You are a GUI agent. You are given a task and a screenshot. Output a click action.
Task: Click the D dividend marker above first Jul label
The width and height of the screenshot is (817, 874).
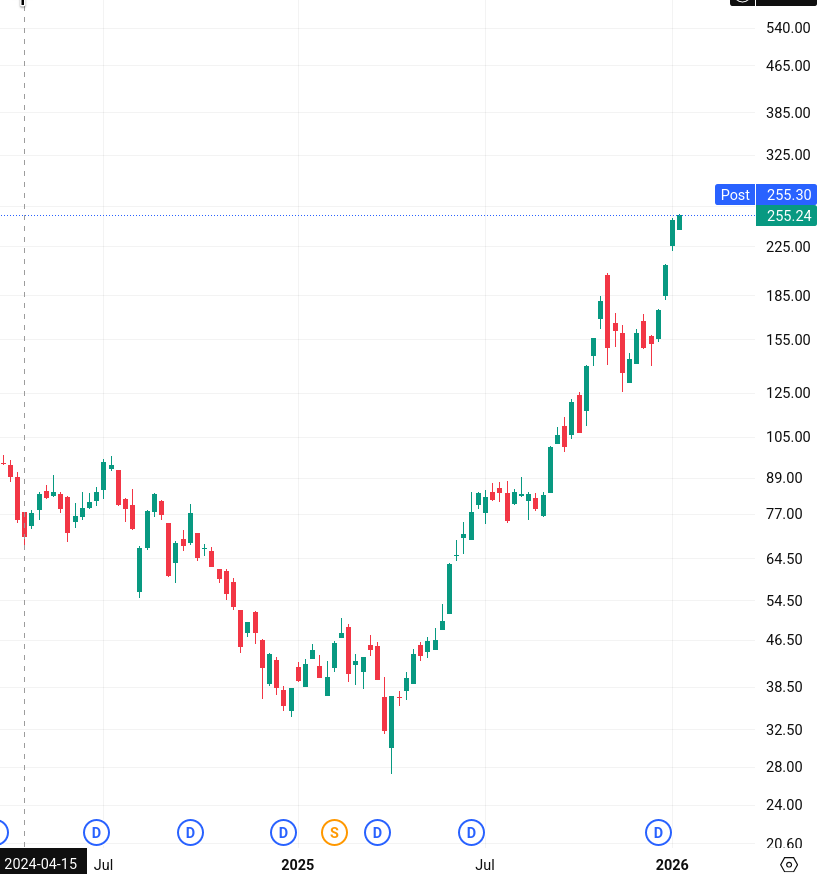point(97,832)
